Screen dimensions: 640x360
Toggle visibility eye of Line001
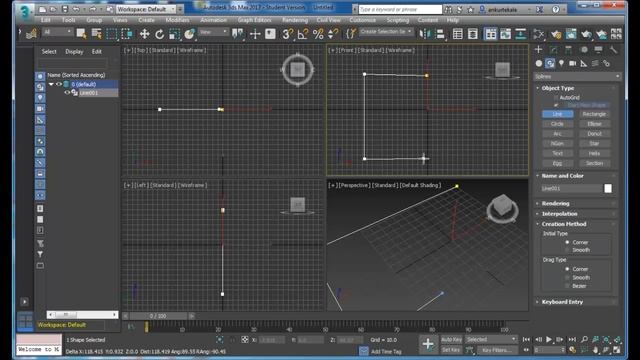tap(67, 93)
